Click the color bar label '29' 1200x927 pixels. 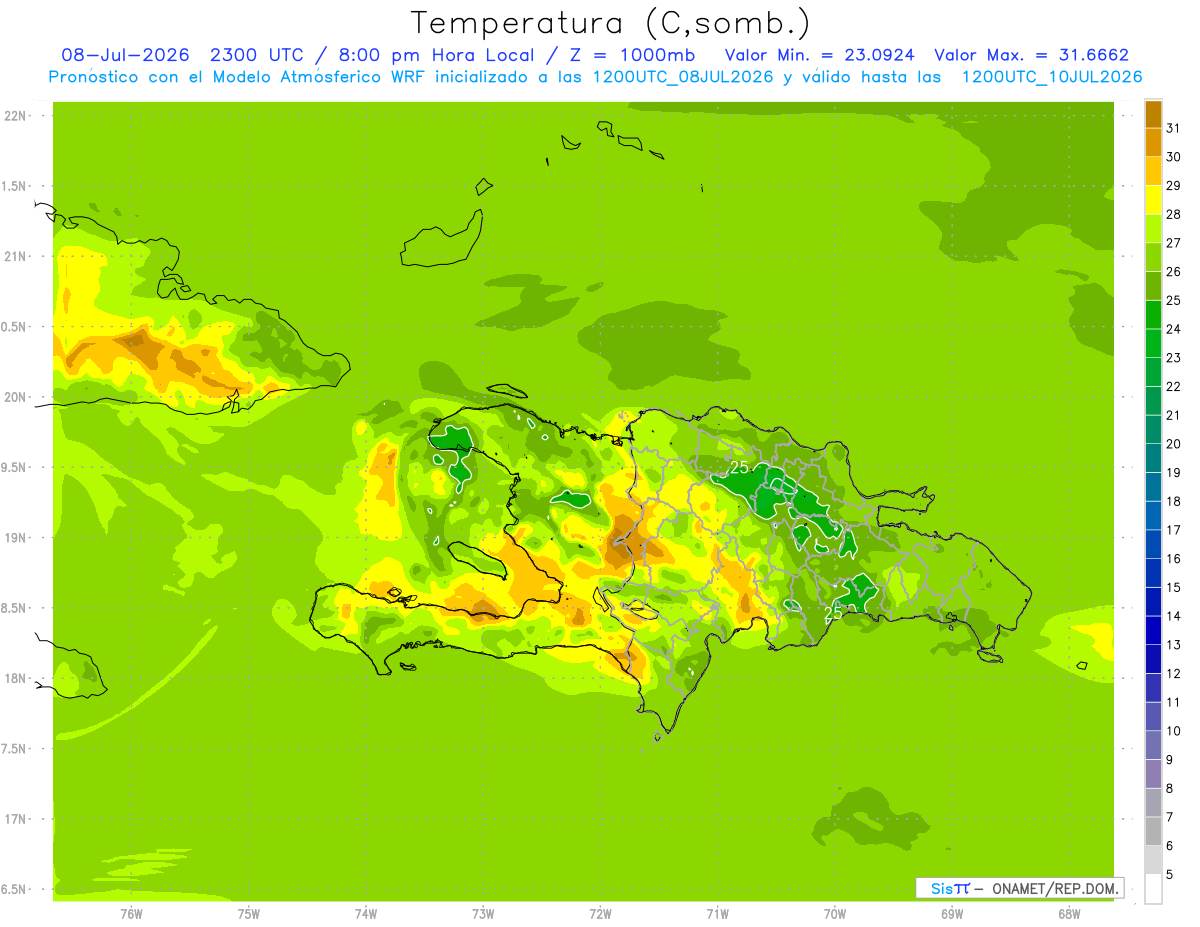(1173, 185)
